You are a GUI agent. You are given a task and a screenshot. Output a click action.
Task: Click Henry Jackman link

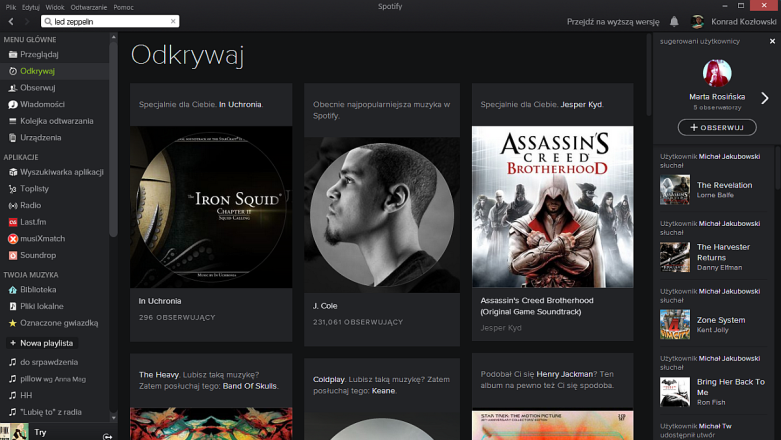point(564,374)
